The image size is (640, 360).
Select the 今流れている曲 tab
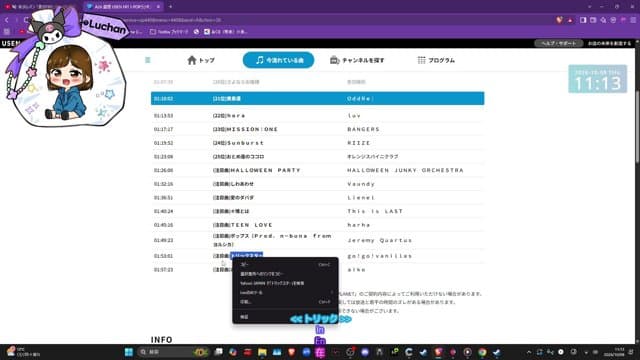(x=278, y=60)
